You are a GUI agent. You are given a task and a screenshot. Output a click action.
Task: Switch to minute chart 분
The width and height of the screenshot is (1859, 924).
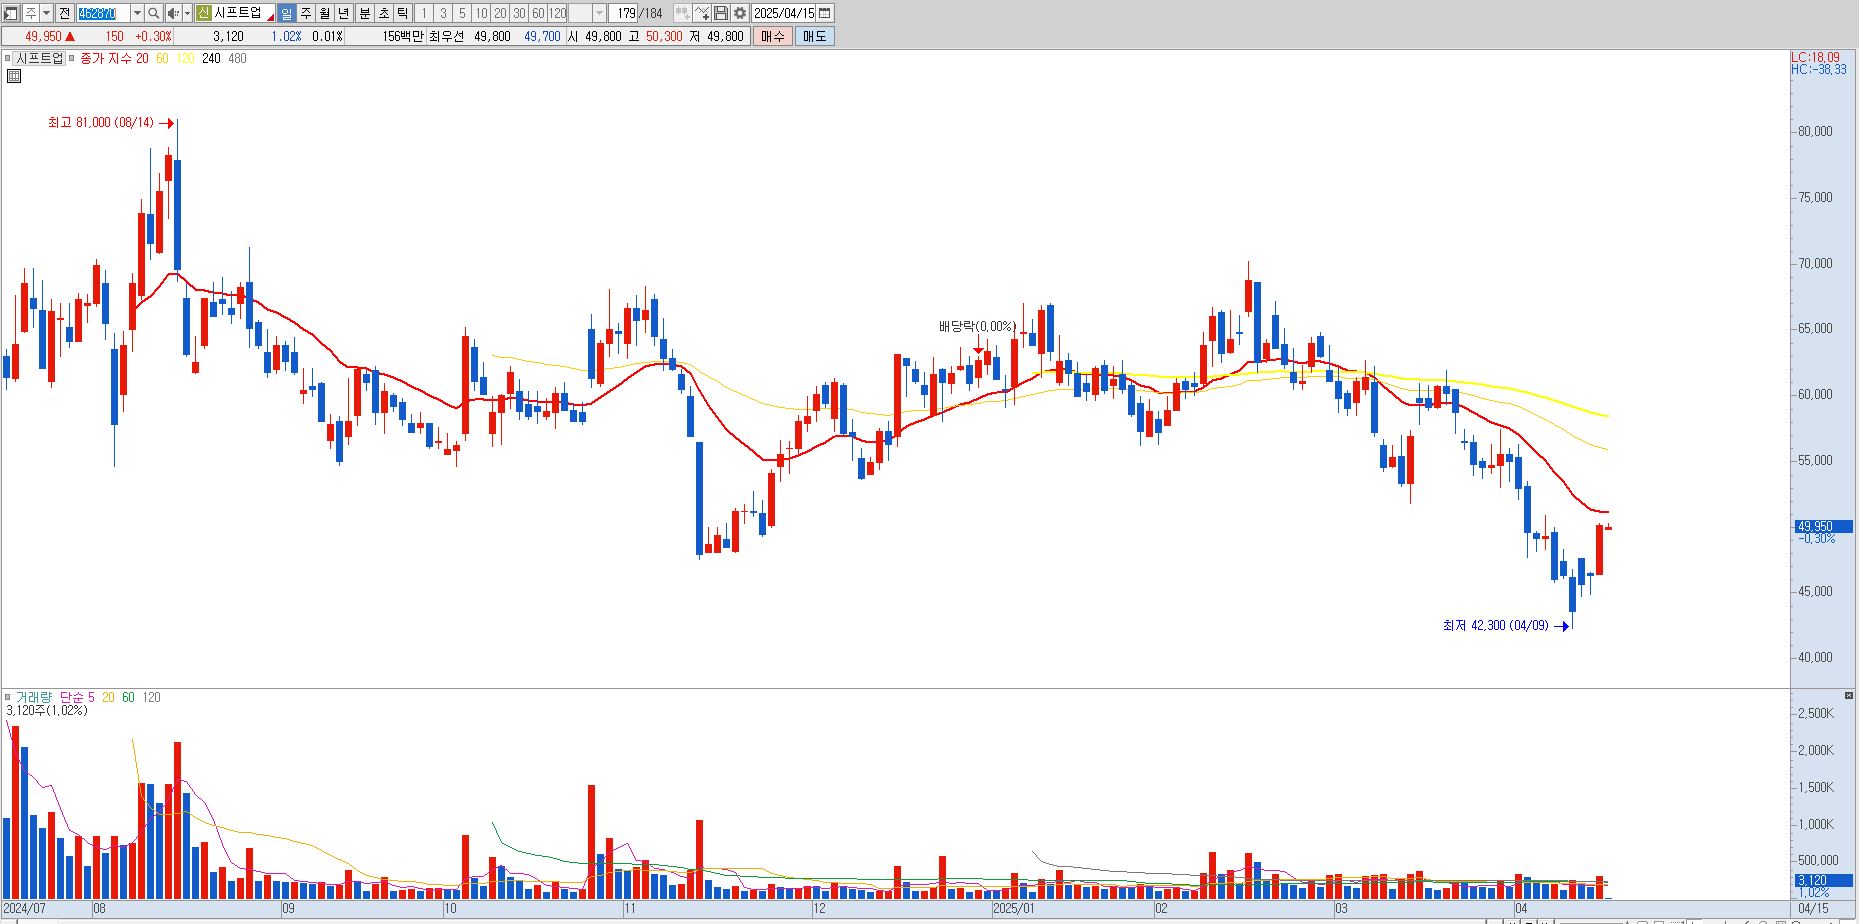[365, 13]
